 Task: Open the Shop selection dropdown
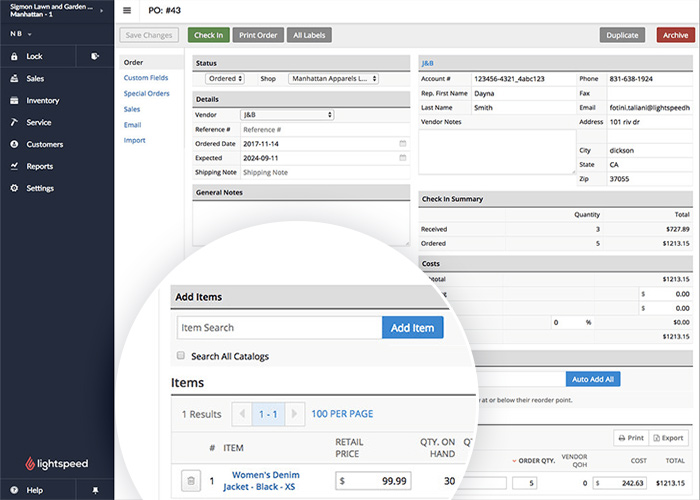(x=334, y=78)
